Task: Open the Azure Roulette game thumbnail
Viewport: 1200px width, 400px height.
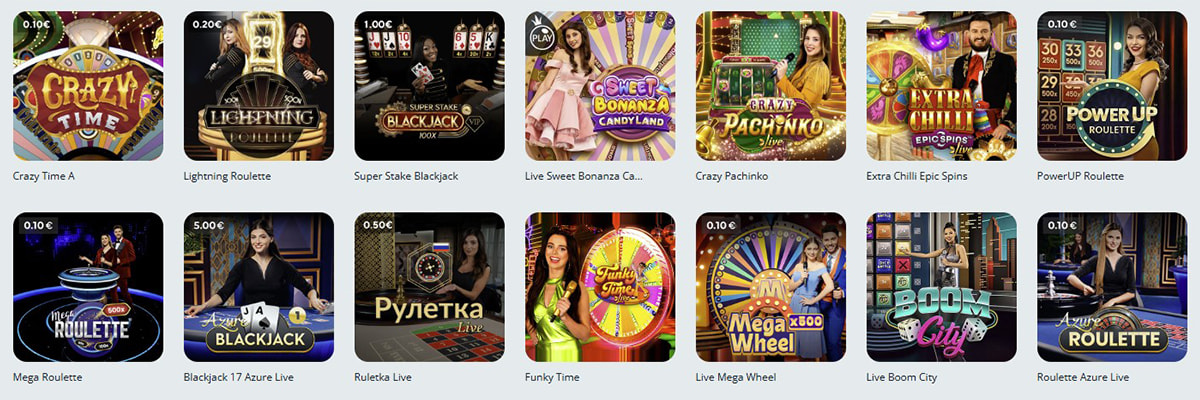Action: (1112, 287)
